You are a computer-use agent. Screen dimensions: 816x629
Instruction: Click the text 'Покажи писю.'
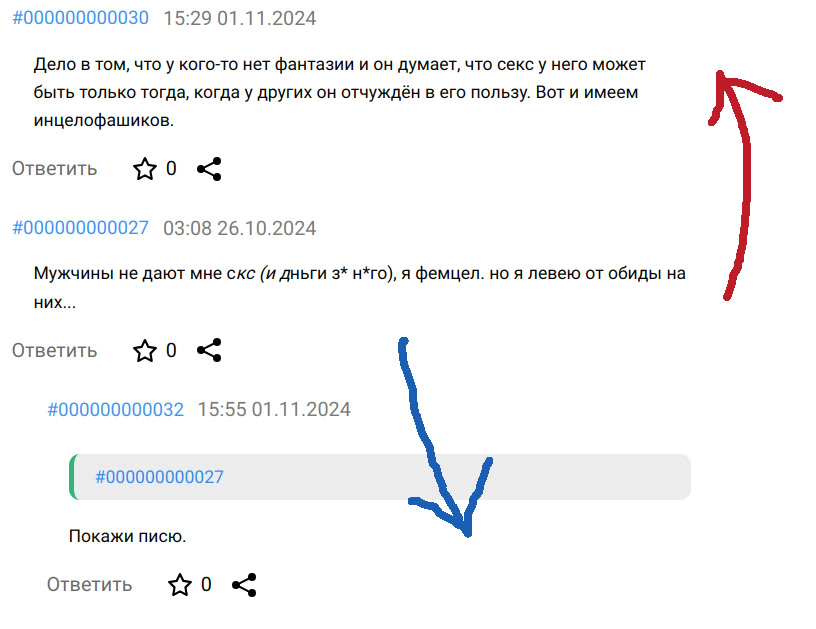click(128, 536)
